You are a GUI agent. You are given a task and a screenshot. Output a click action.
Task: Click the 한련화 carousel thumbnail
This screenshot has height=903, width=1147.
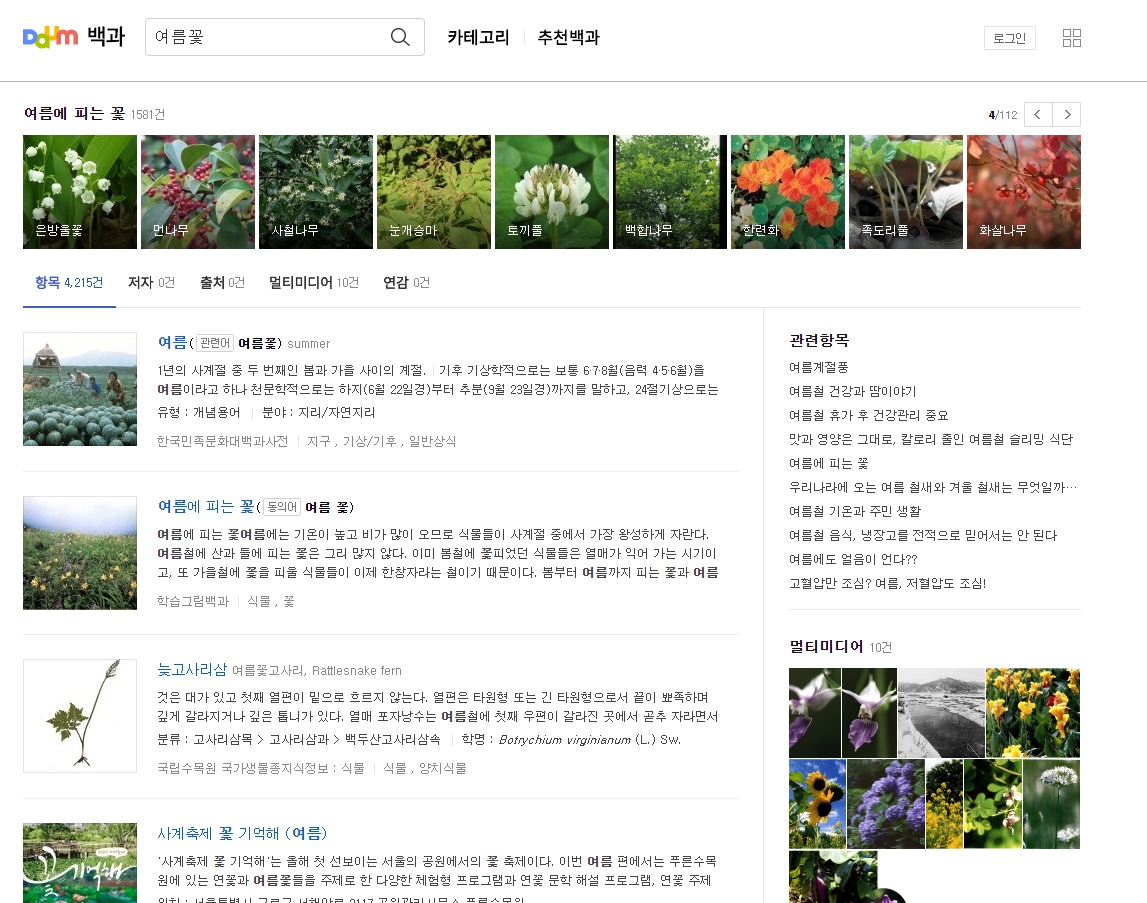[x=788, y=191]
